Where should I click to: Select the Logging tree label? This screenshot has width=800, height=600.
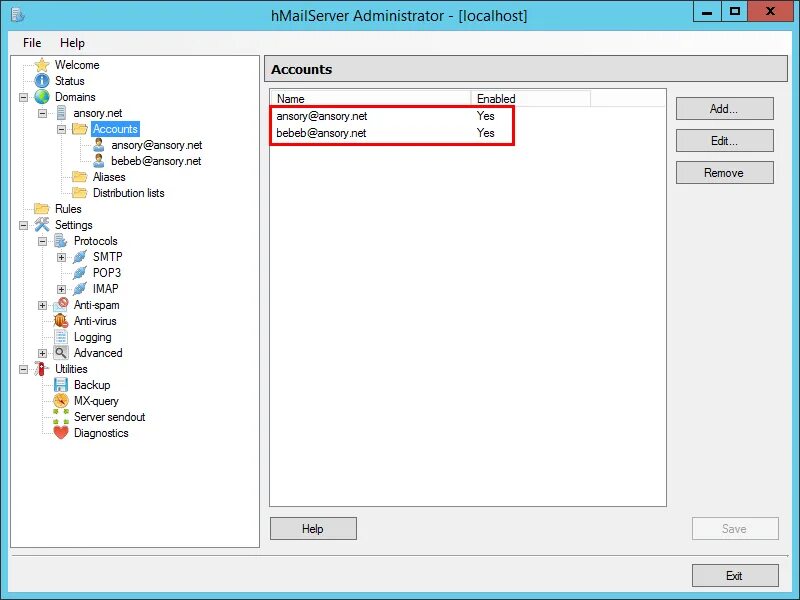92,337
